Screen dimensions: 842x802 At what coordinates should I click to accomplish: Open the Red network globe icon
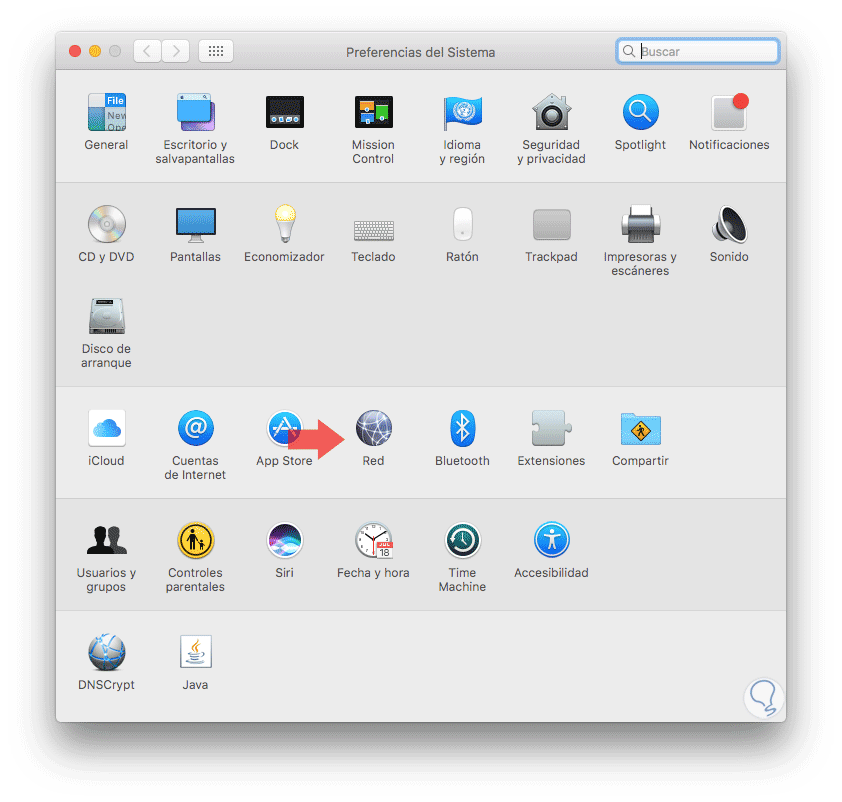pos(374,428)
